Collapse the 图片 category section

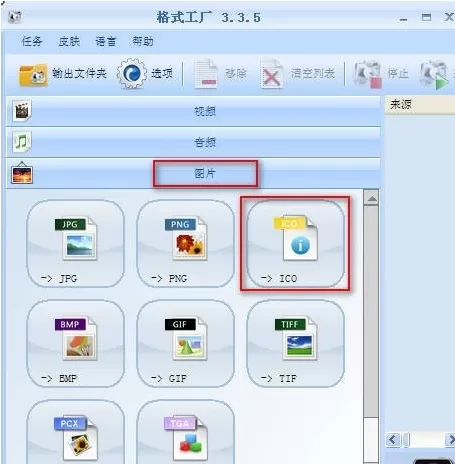click(x=193, y=173)
